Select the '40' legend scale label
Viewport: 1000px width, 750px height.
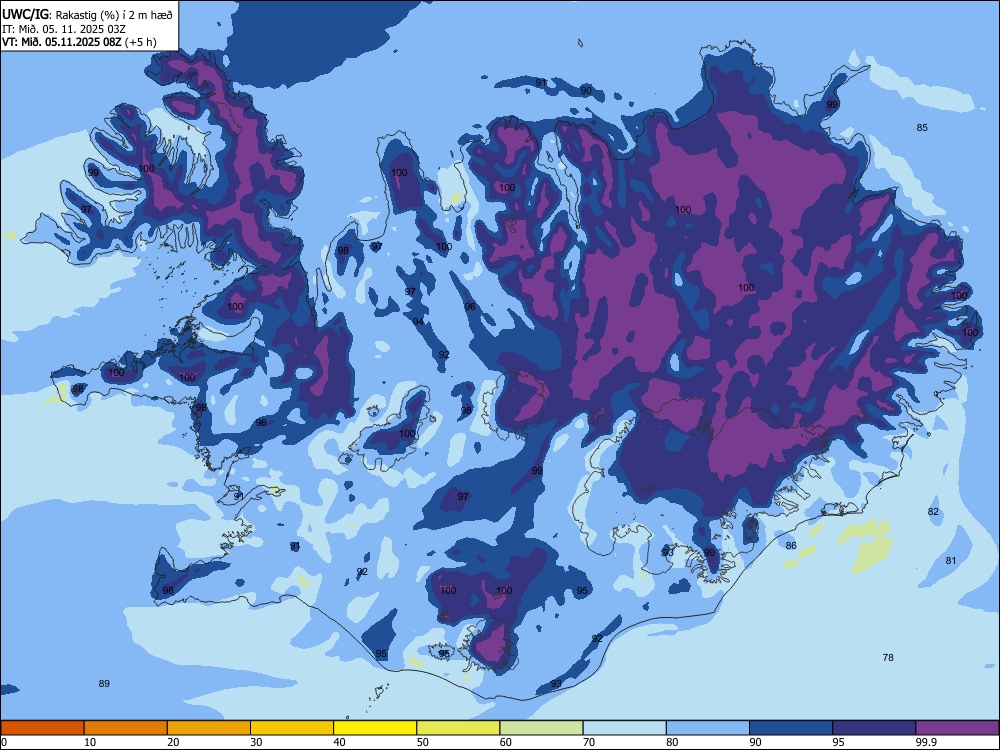coord(339,742)
